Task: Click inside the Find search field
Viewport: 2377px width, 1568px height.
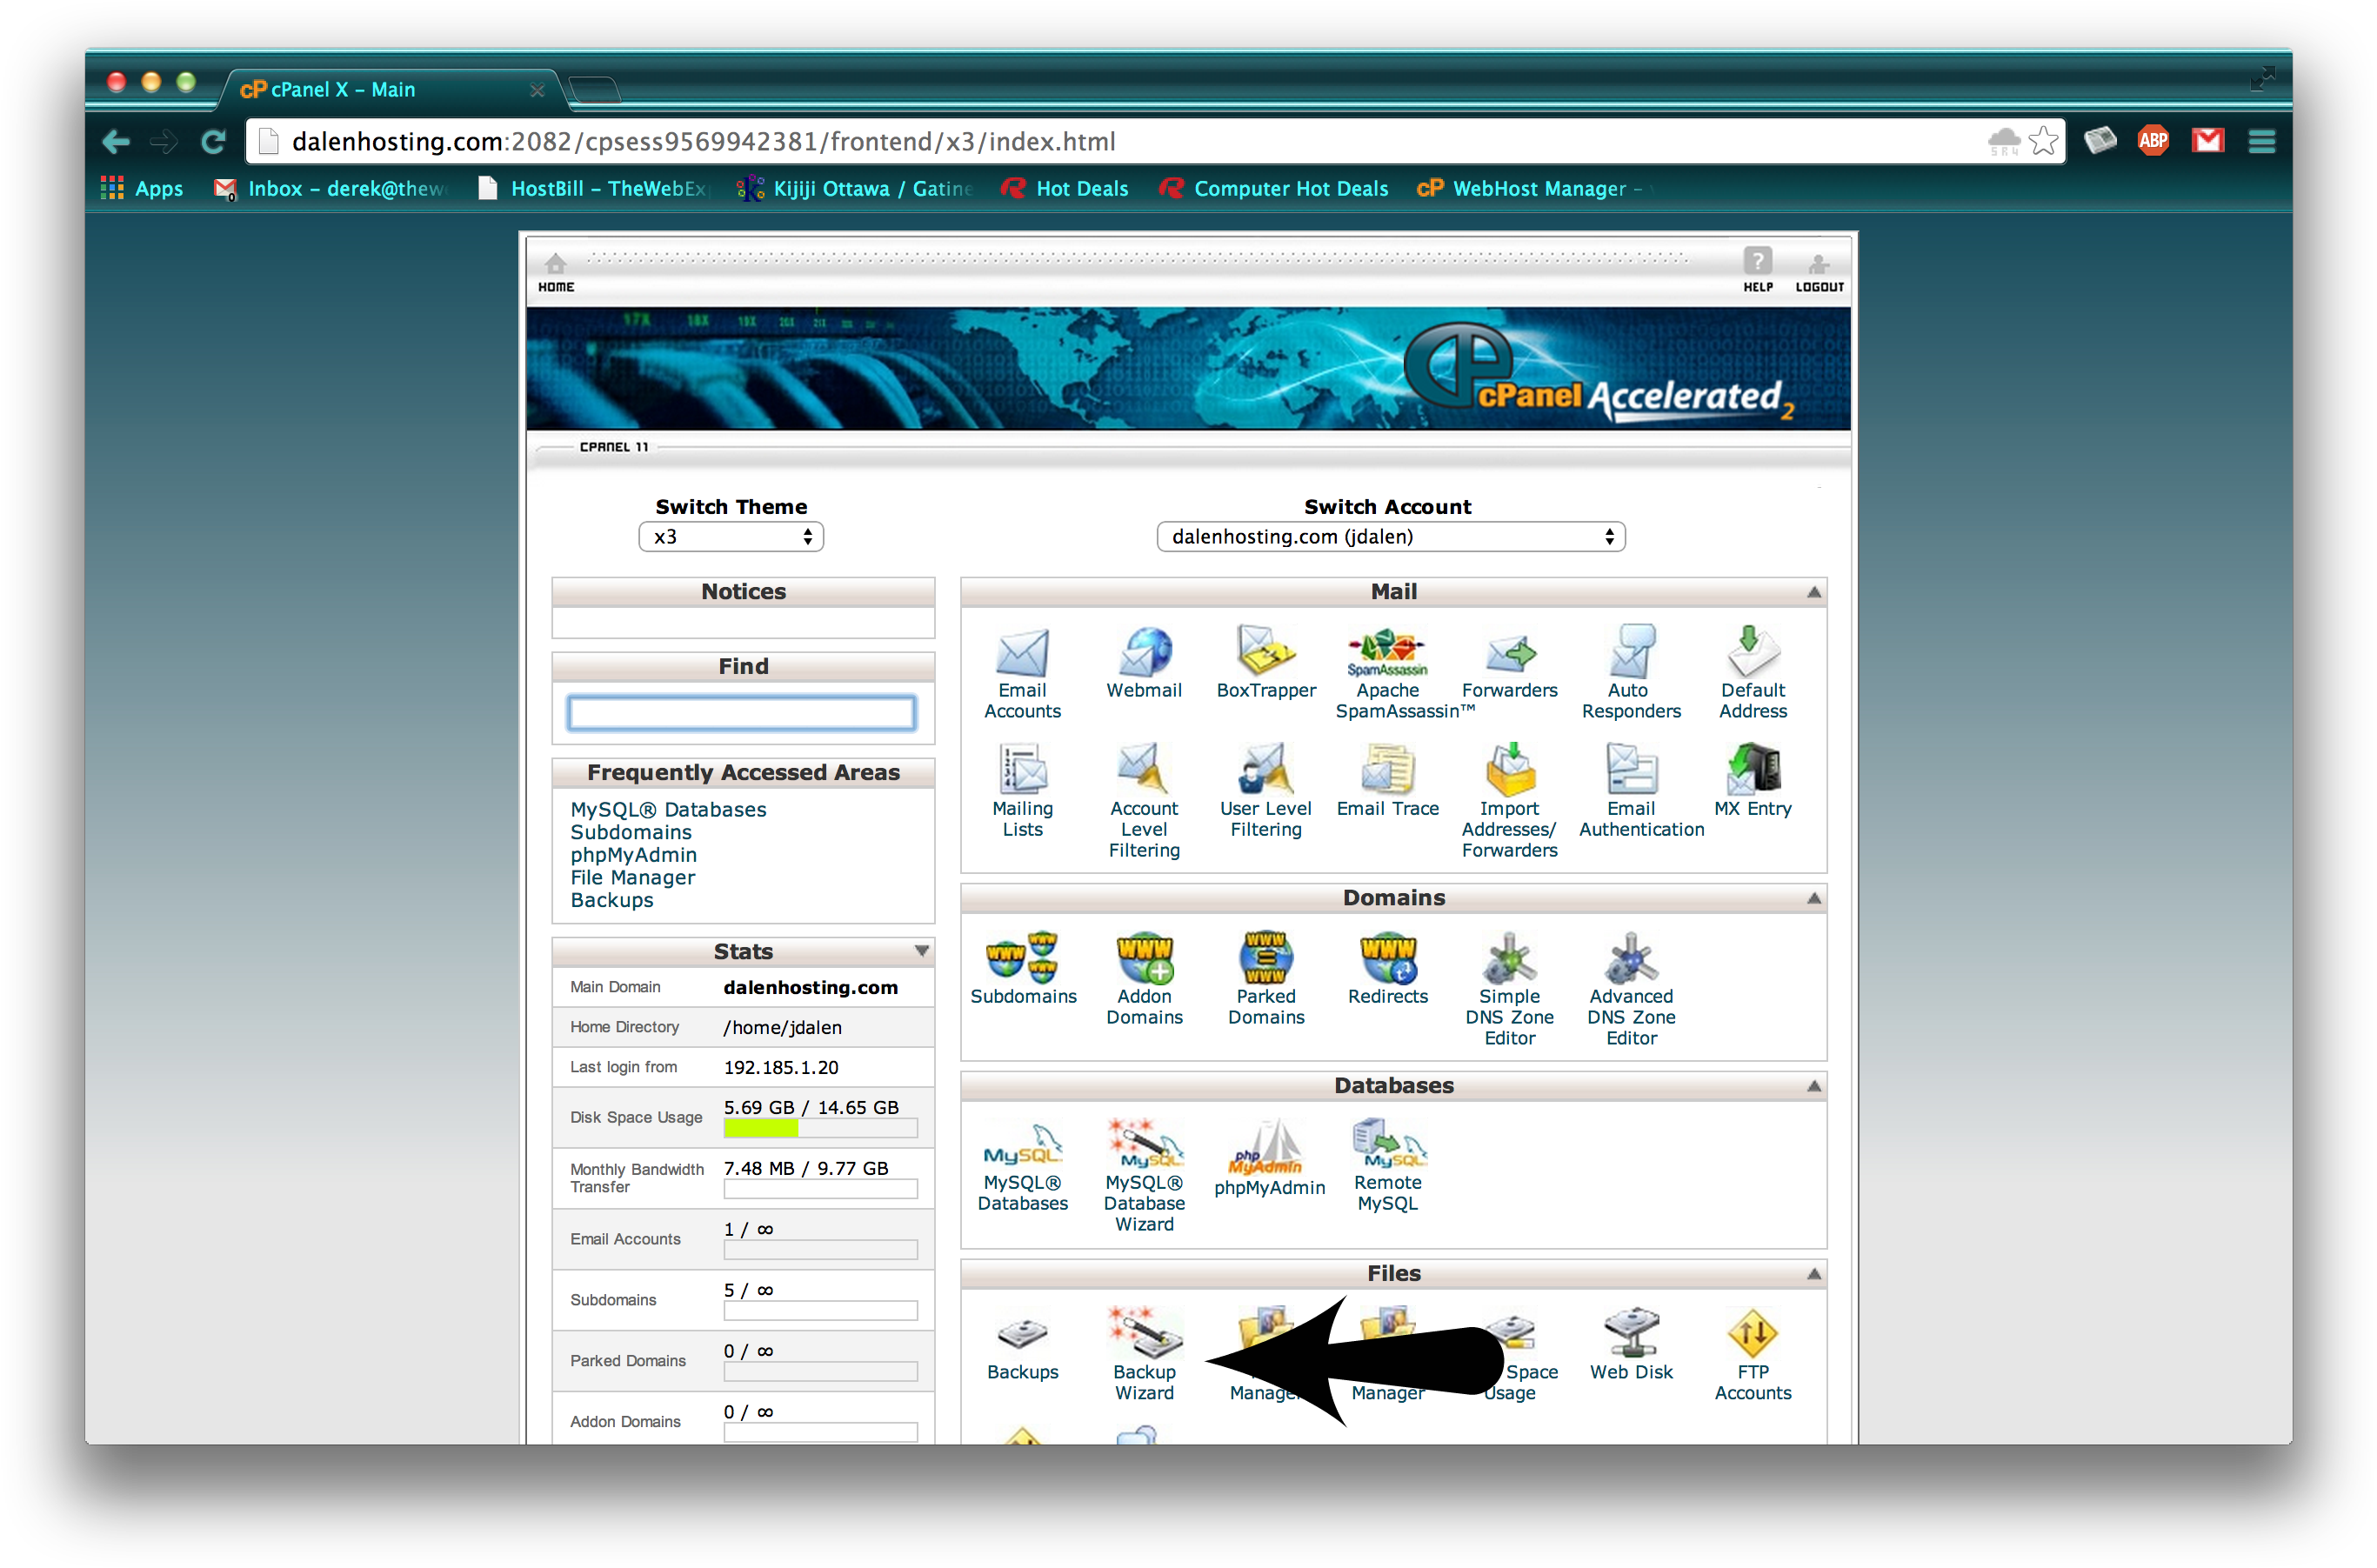Action: pyautogui.click(x=740, y=712)
